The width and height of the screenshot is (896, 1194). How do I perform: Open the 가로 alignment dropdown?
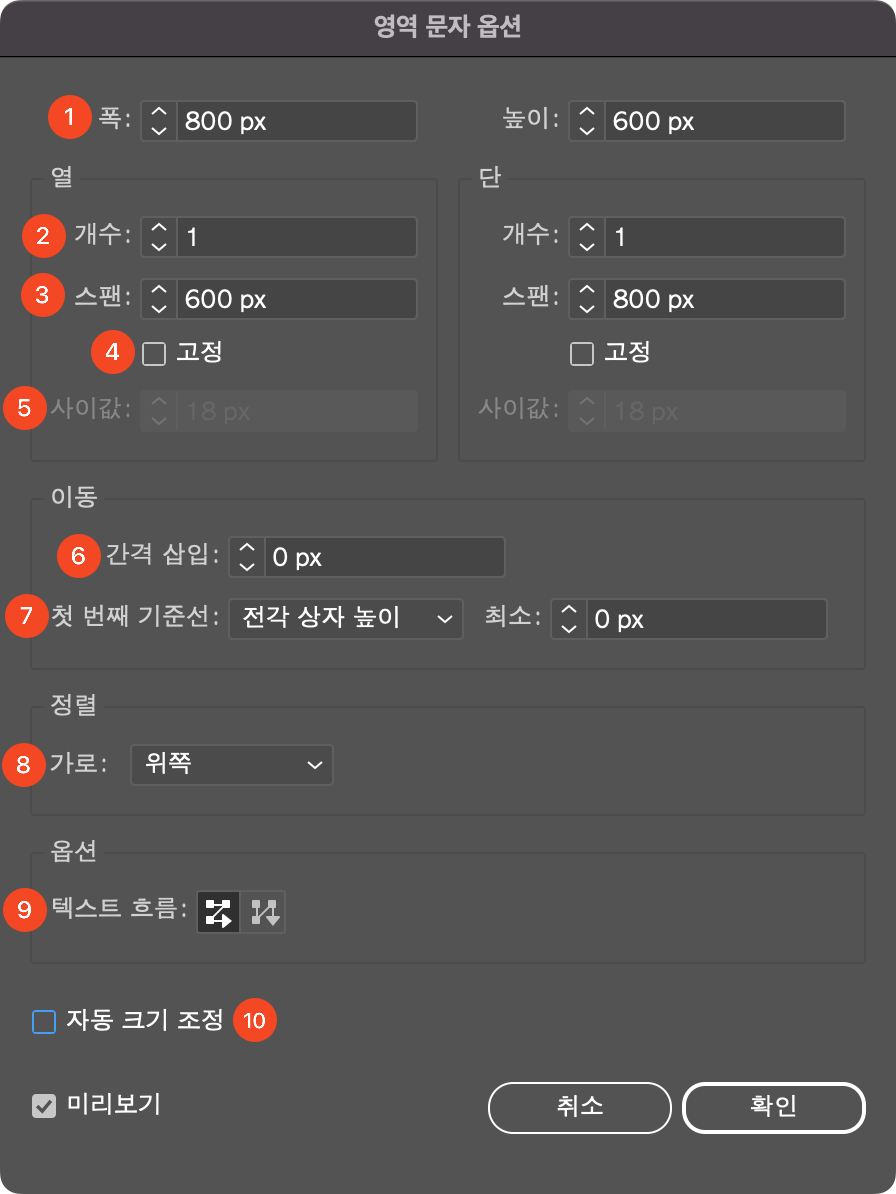(x=231, y=765)
